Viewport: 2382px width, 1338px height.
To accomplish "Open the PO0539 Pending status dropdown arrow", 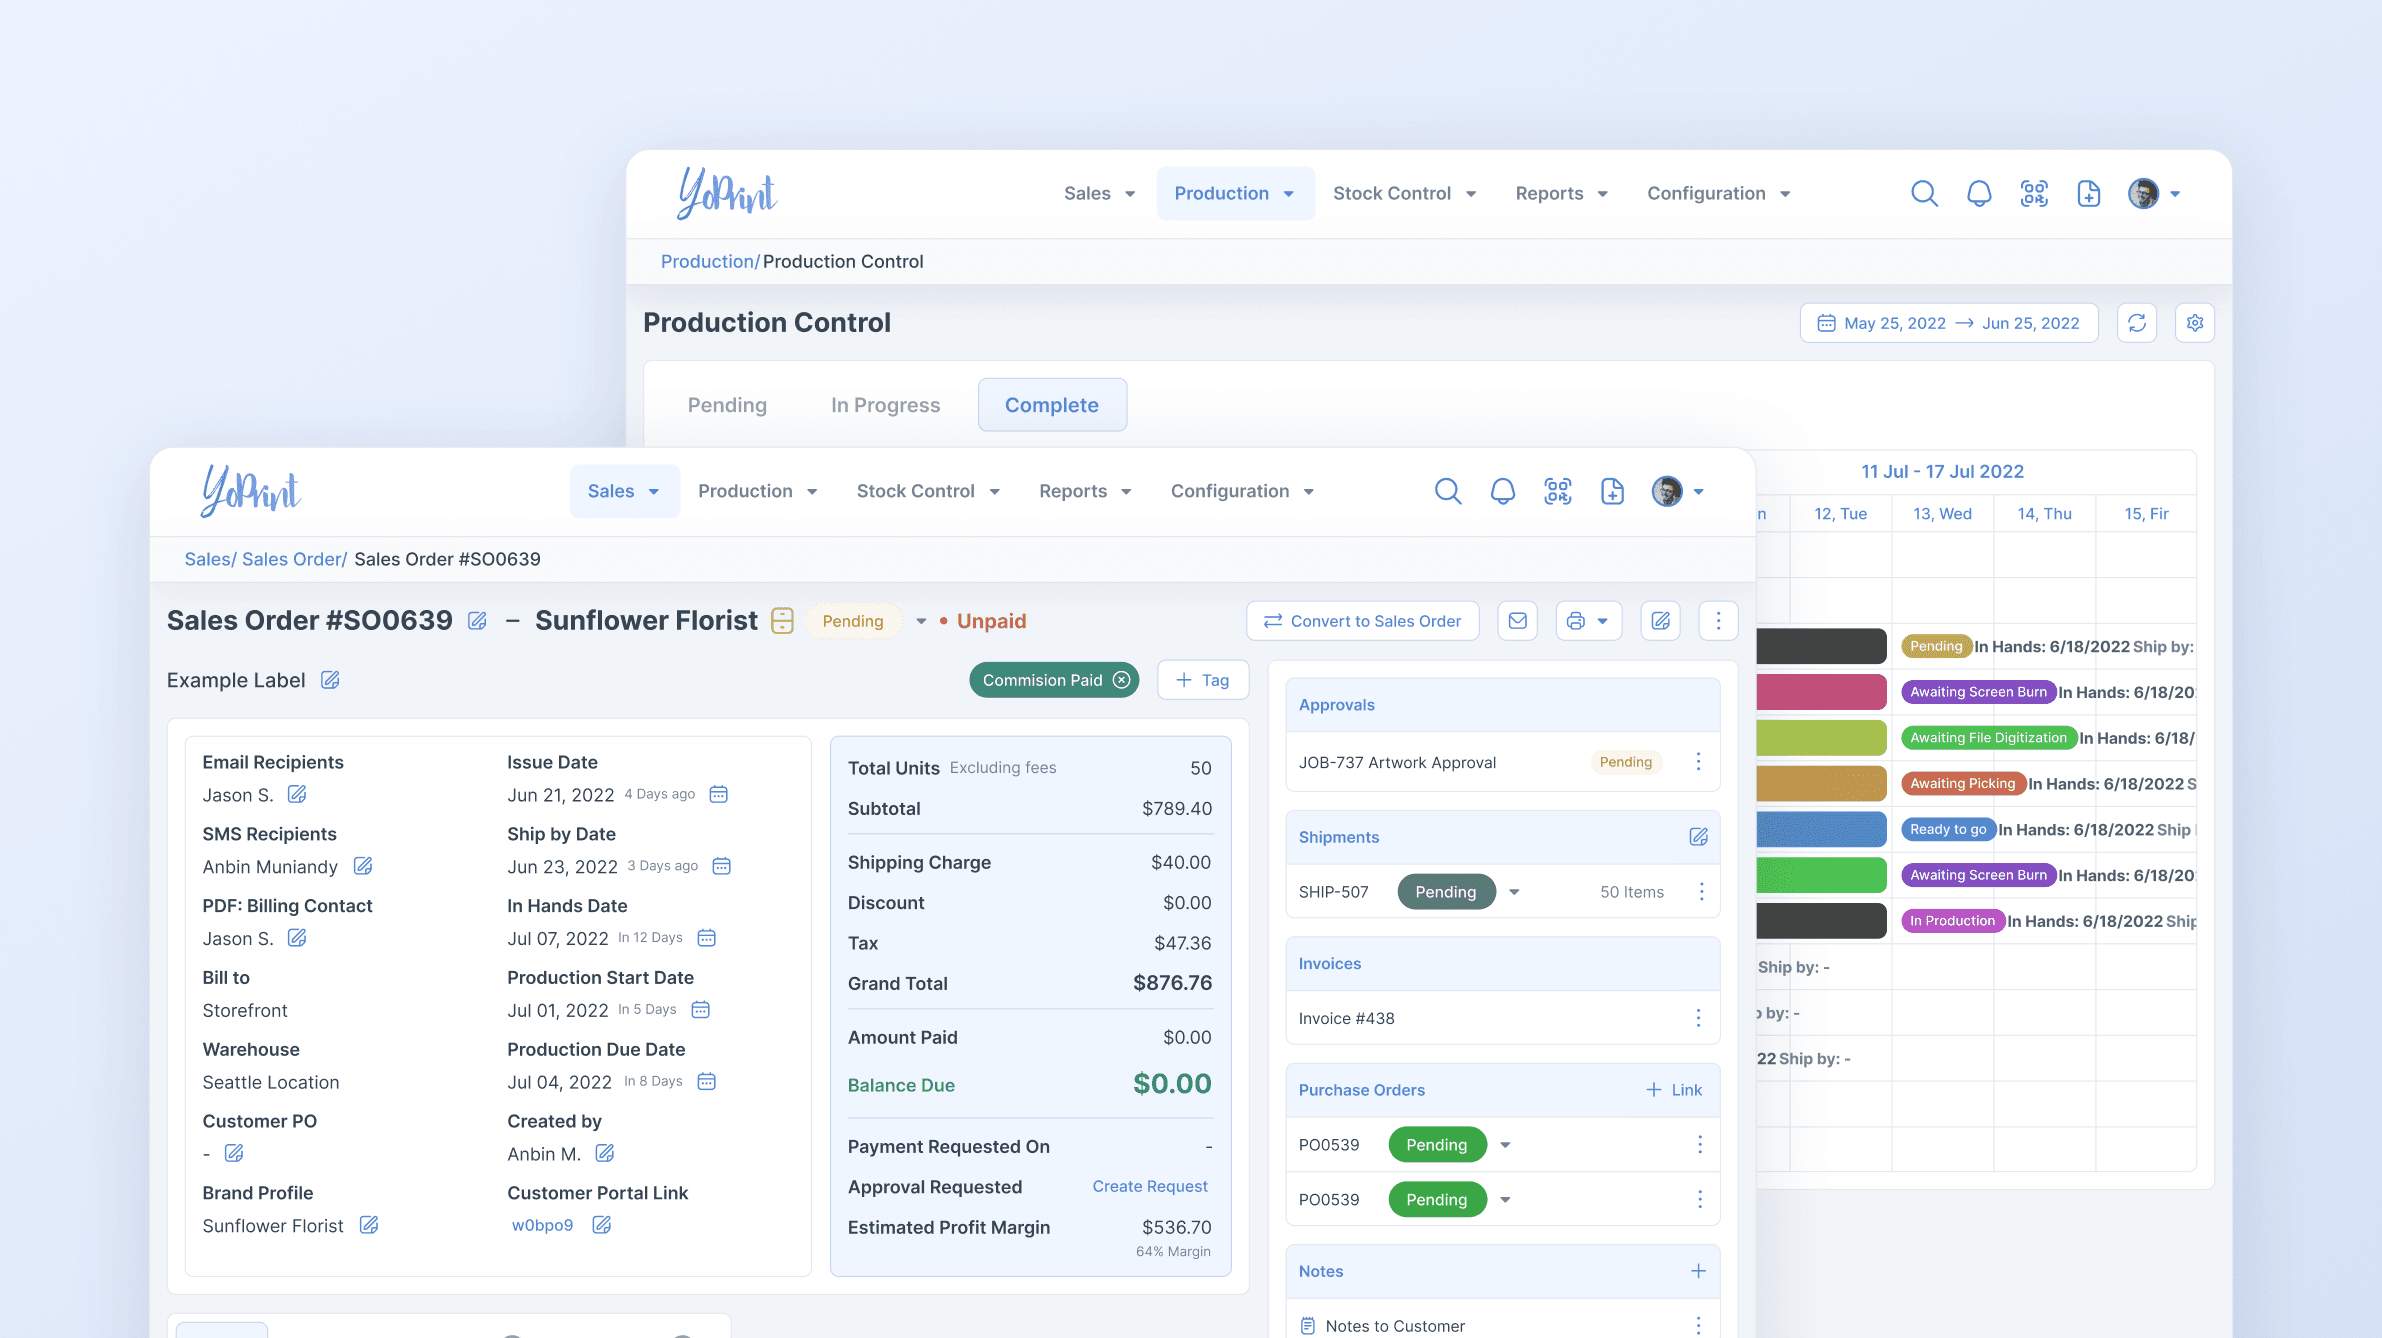I will click(x=1505, y=1144).
